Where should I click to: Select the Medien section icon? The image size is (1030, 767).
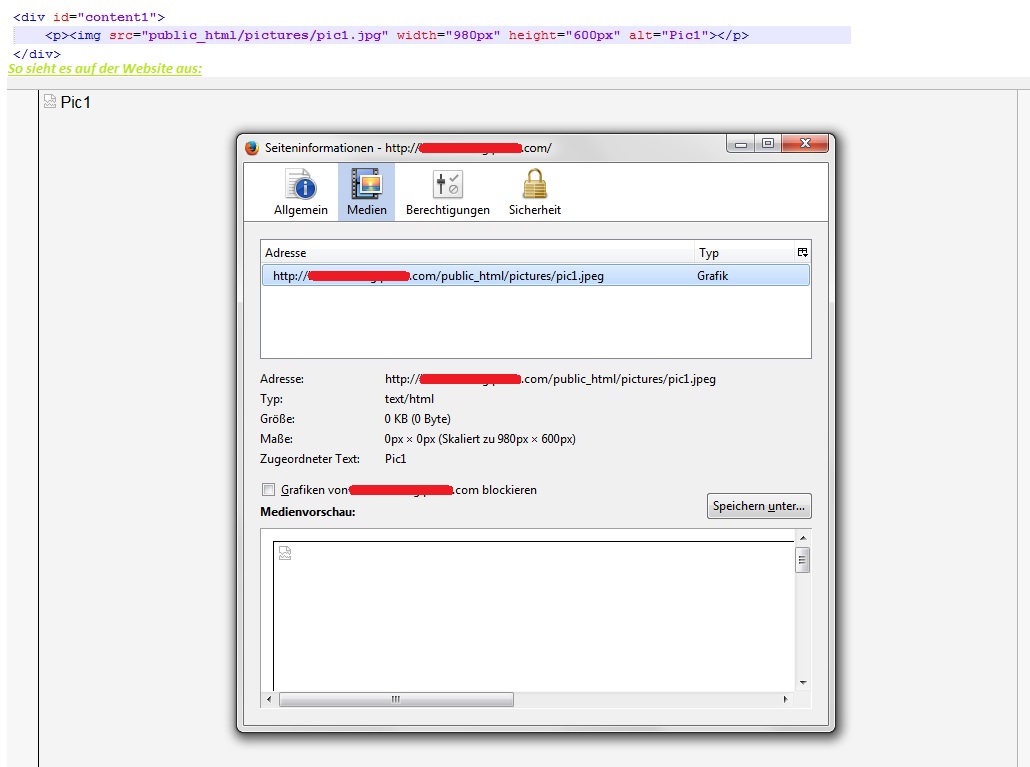coord(366,191)
